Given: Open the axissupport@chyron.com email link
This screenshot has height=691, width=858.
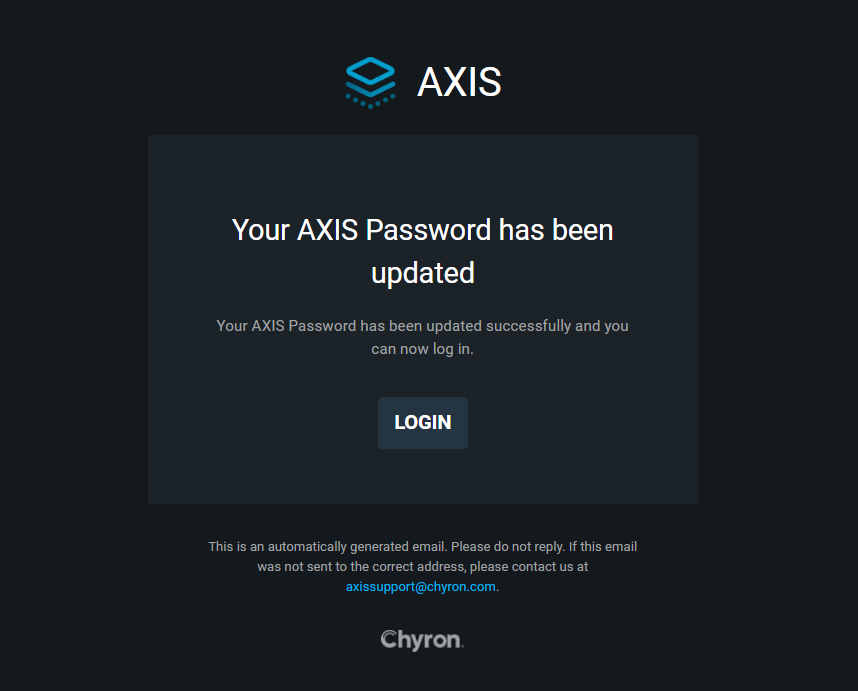Looking at the screenshot, I should (420, 587).
